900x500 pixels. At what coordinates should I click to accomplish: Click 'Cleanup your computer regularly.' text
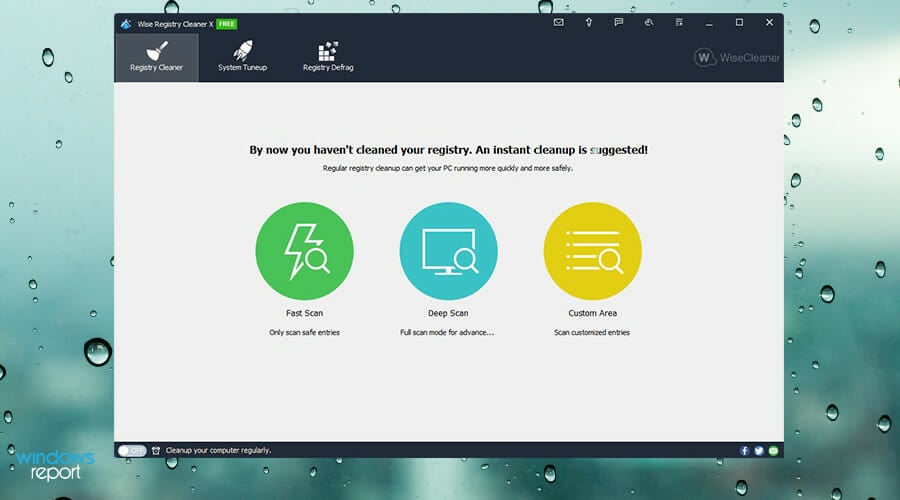pyautogui.click(x=218, y=451)
